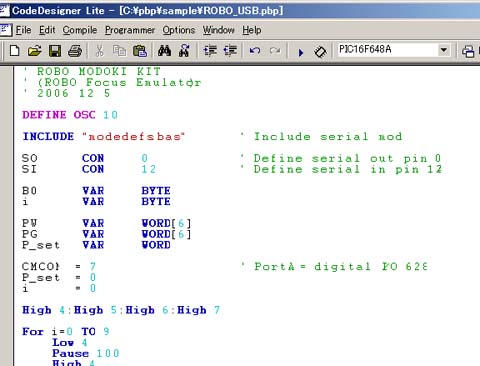This screenshot has width=480, height=366.
Task: Click the document icon beside File menu
Action: tap(6, 30)
